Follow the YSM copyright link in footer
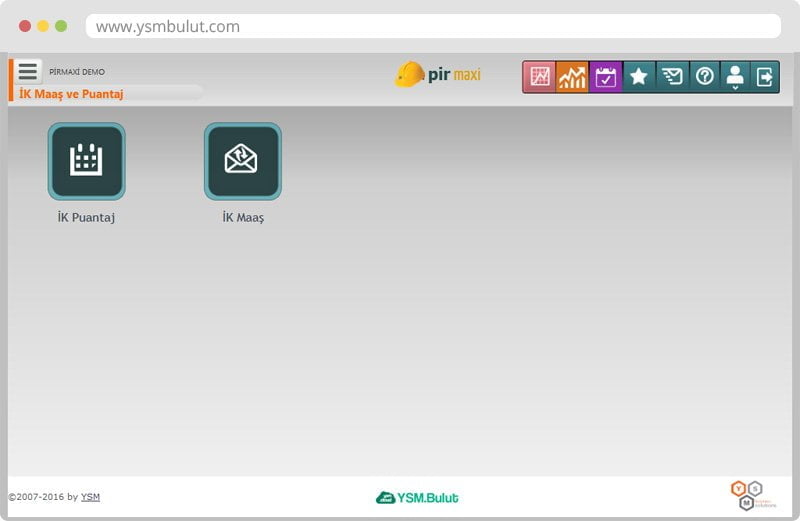Screen dimensions: 800x521 [90, 497]
